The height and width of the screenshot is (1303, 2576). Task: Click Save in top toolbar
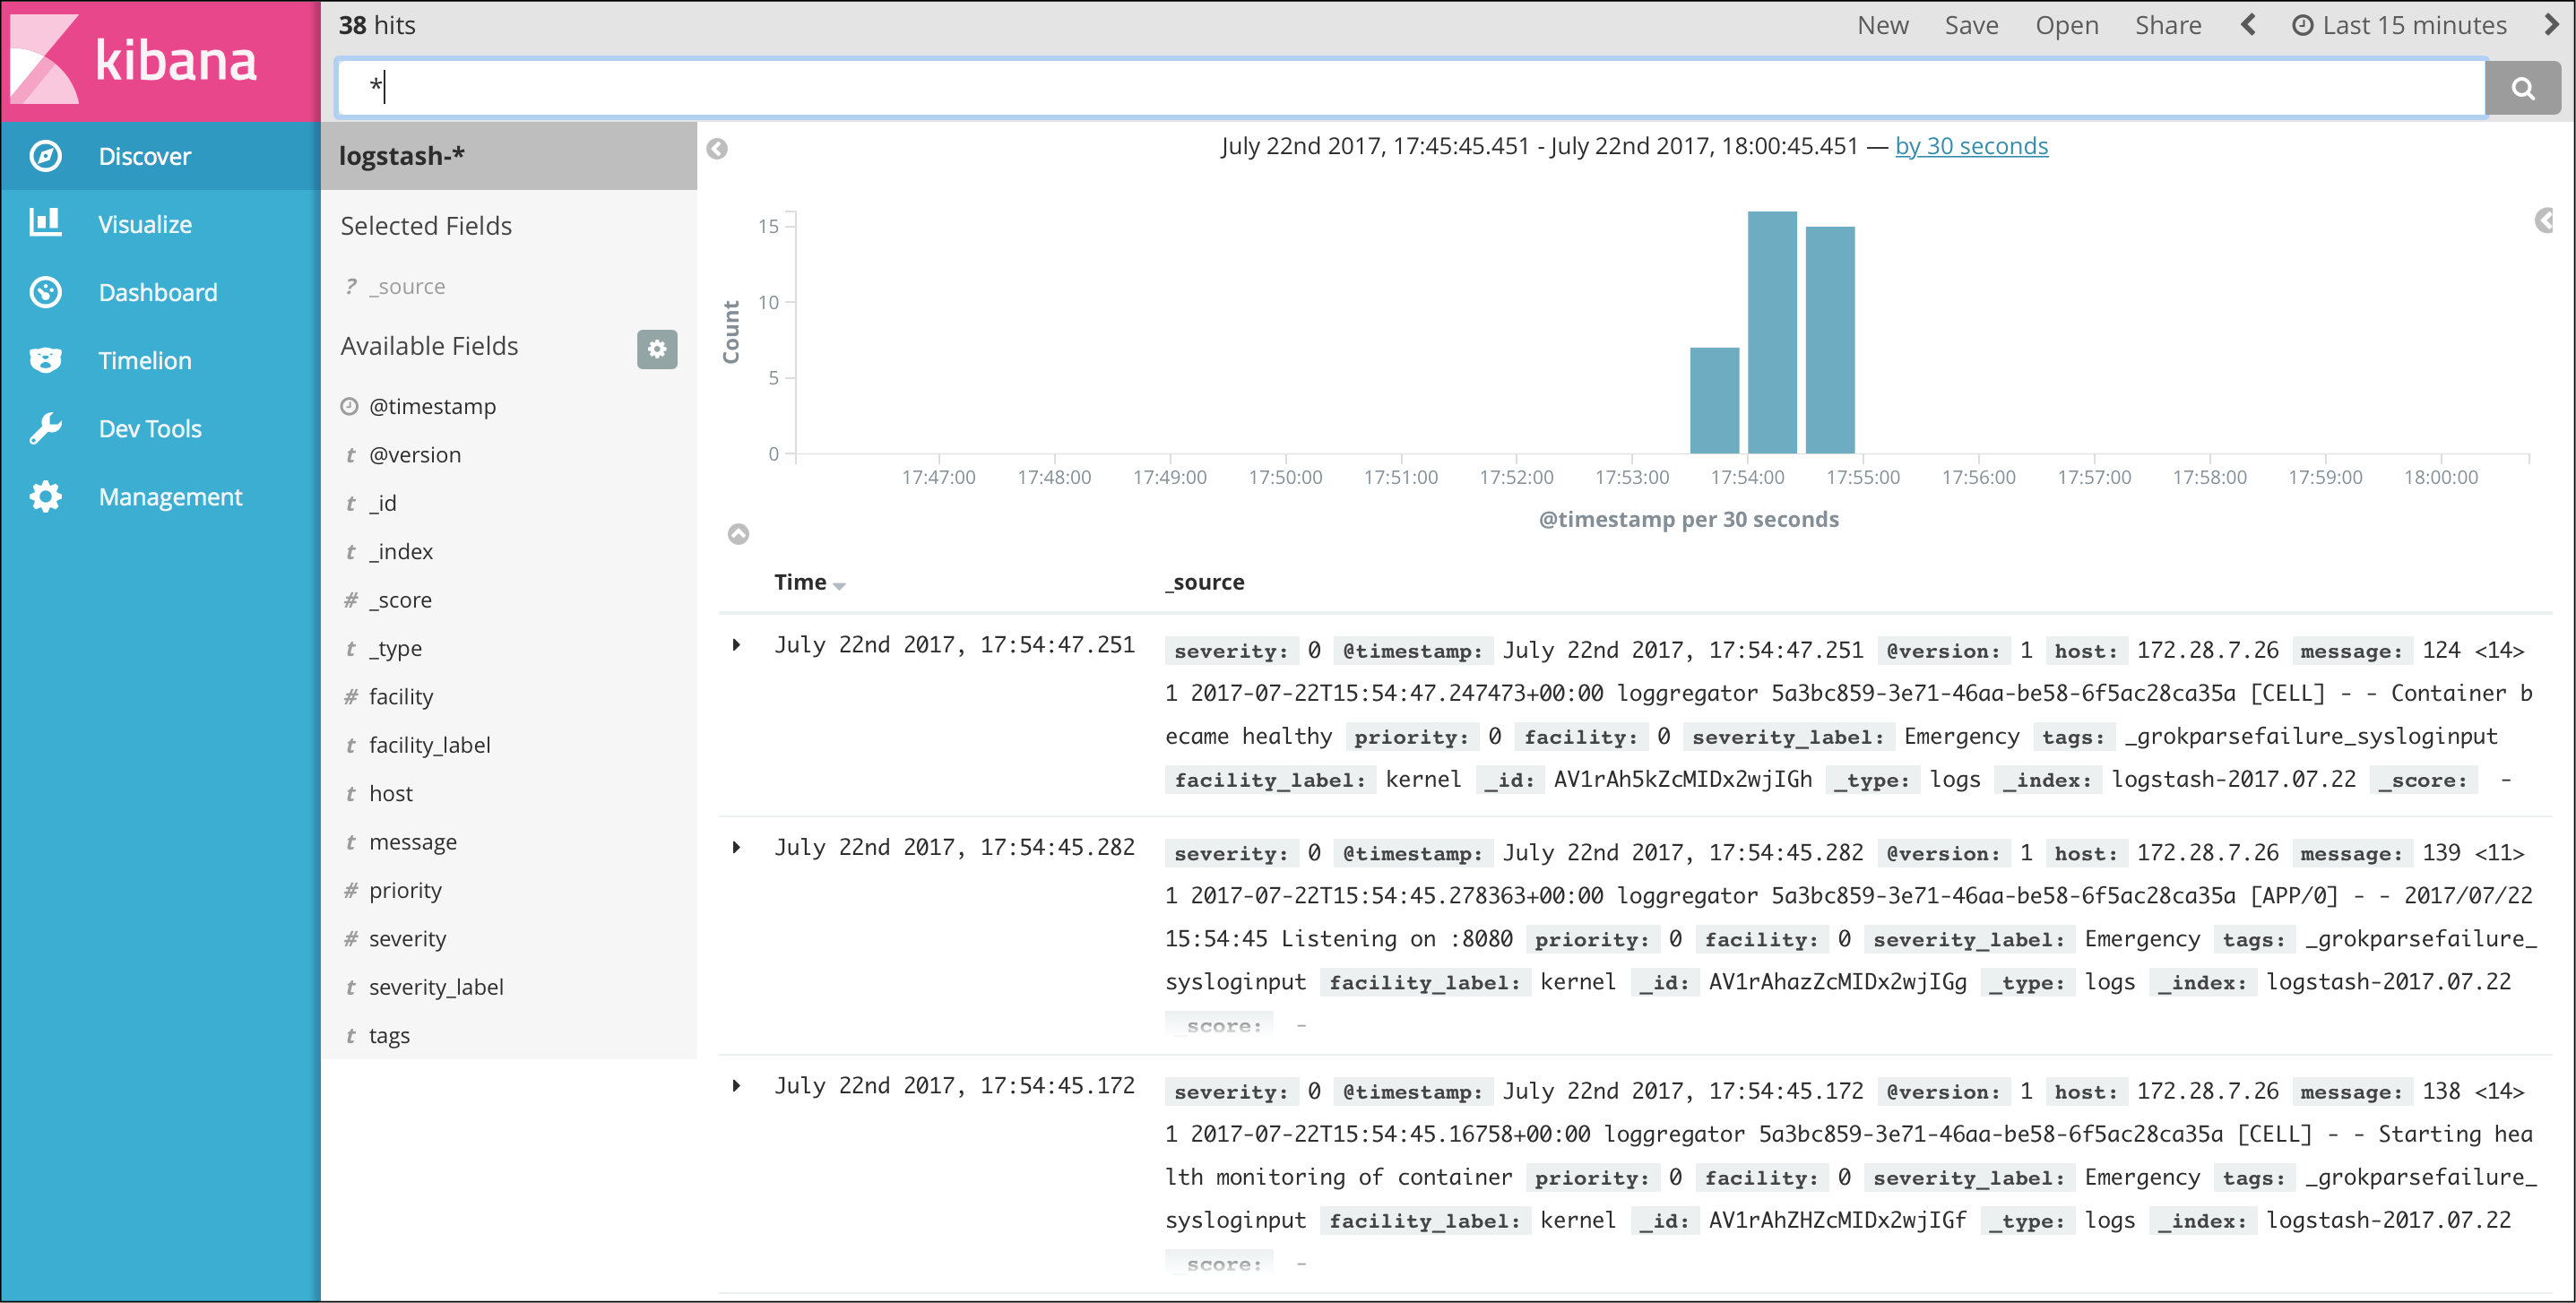pyautogui.click(x=1971, y=25)
